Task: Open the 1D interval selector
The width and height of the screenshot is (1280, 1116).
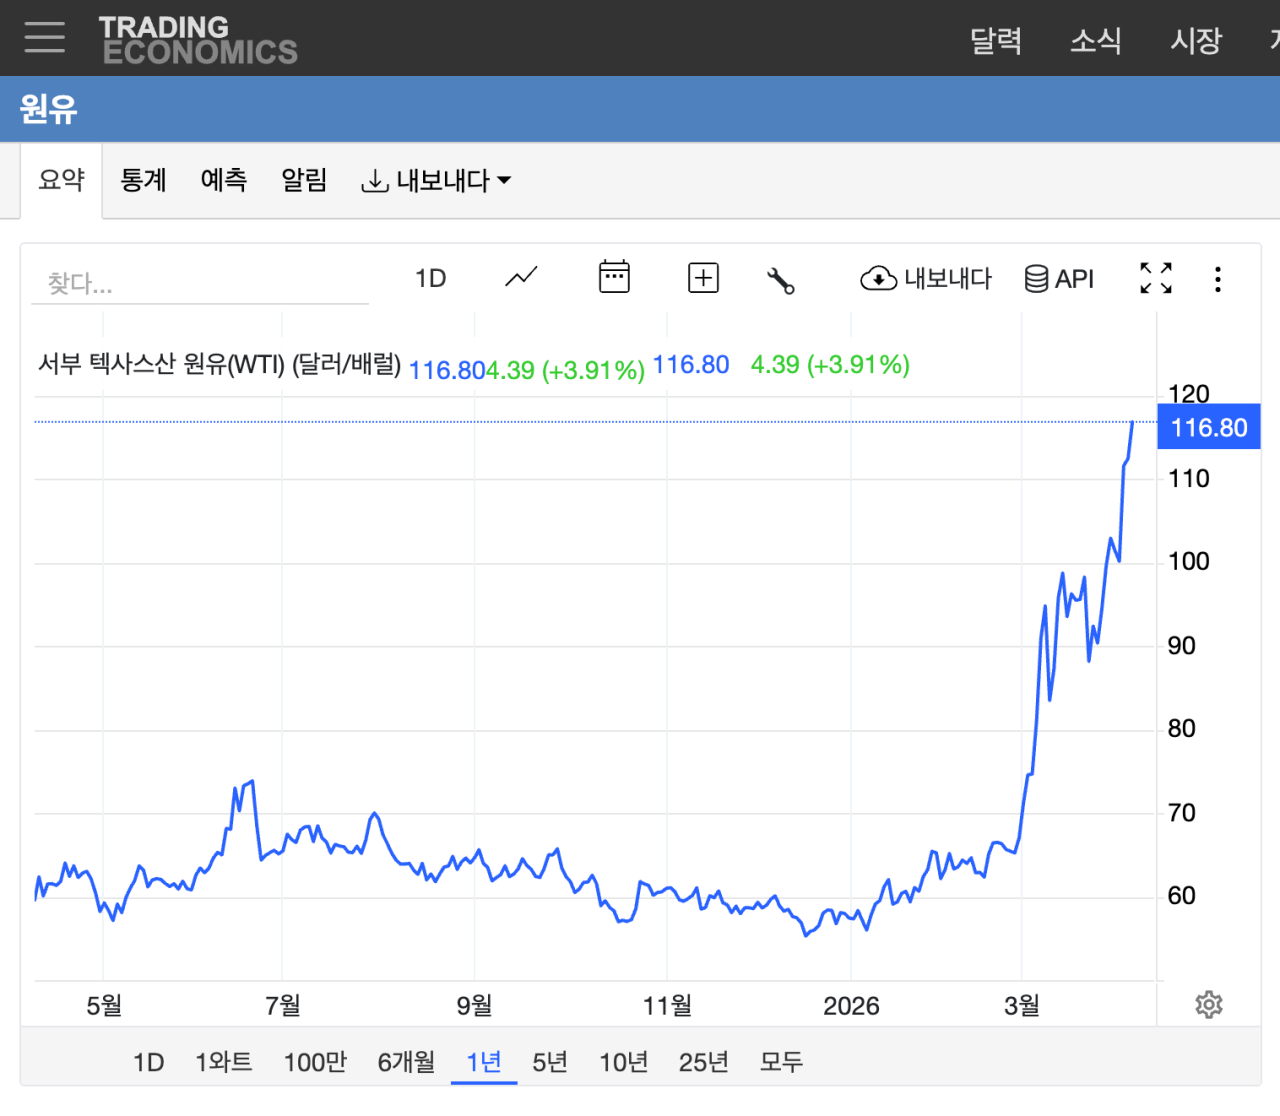Action: tap(430, 278)
